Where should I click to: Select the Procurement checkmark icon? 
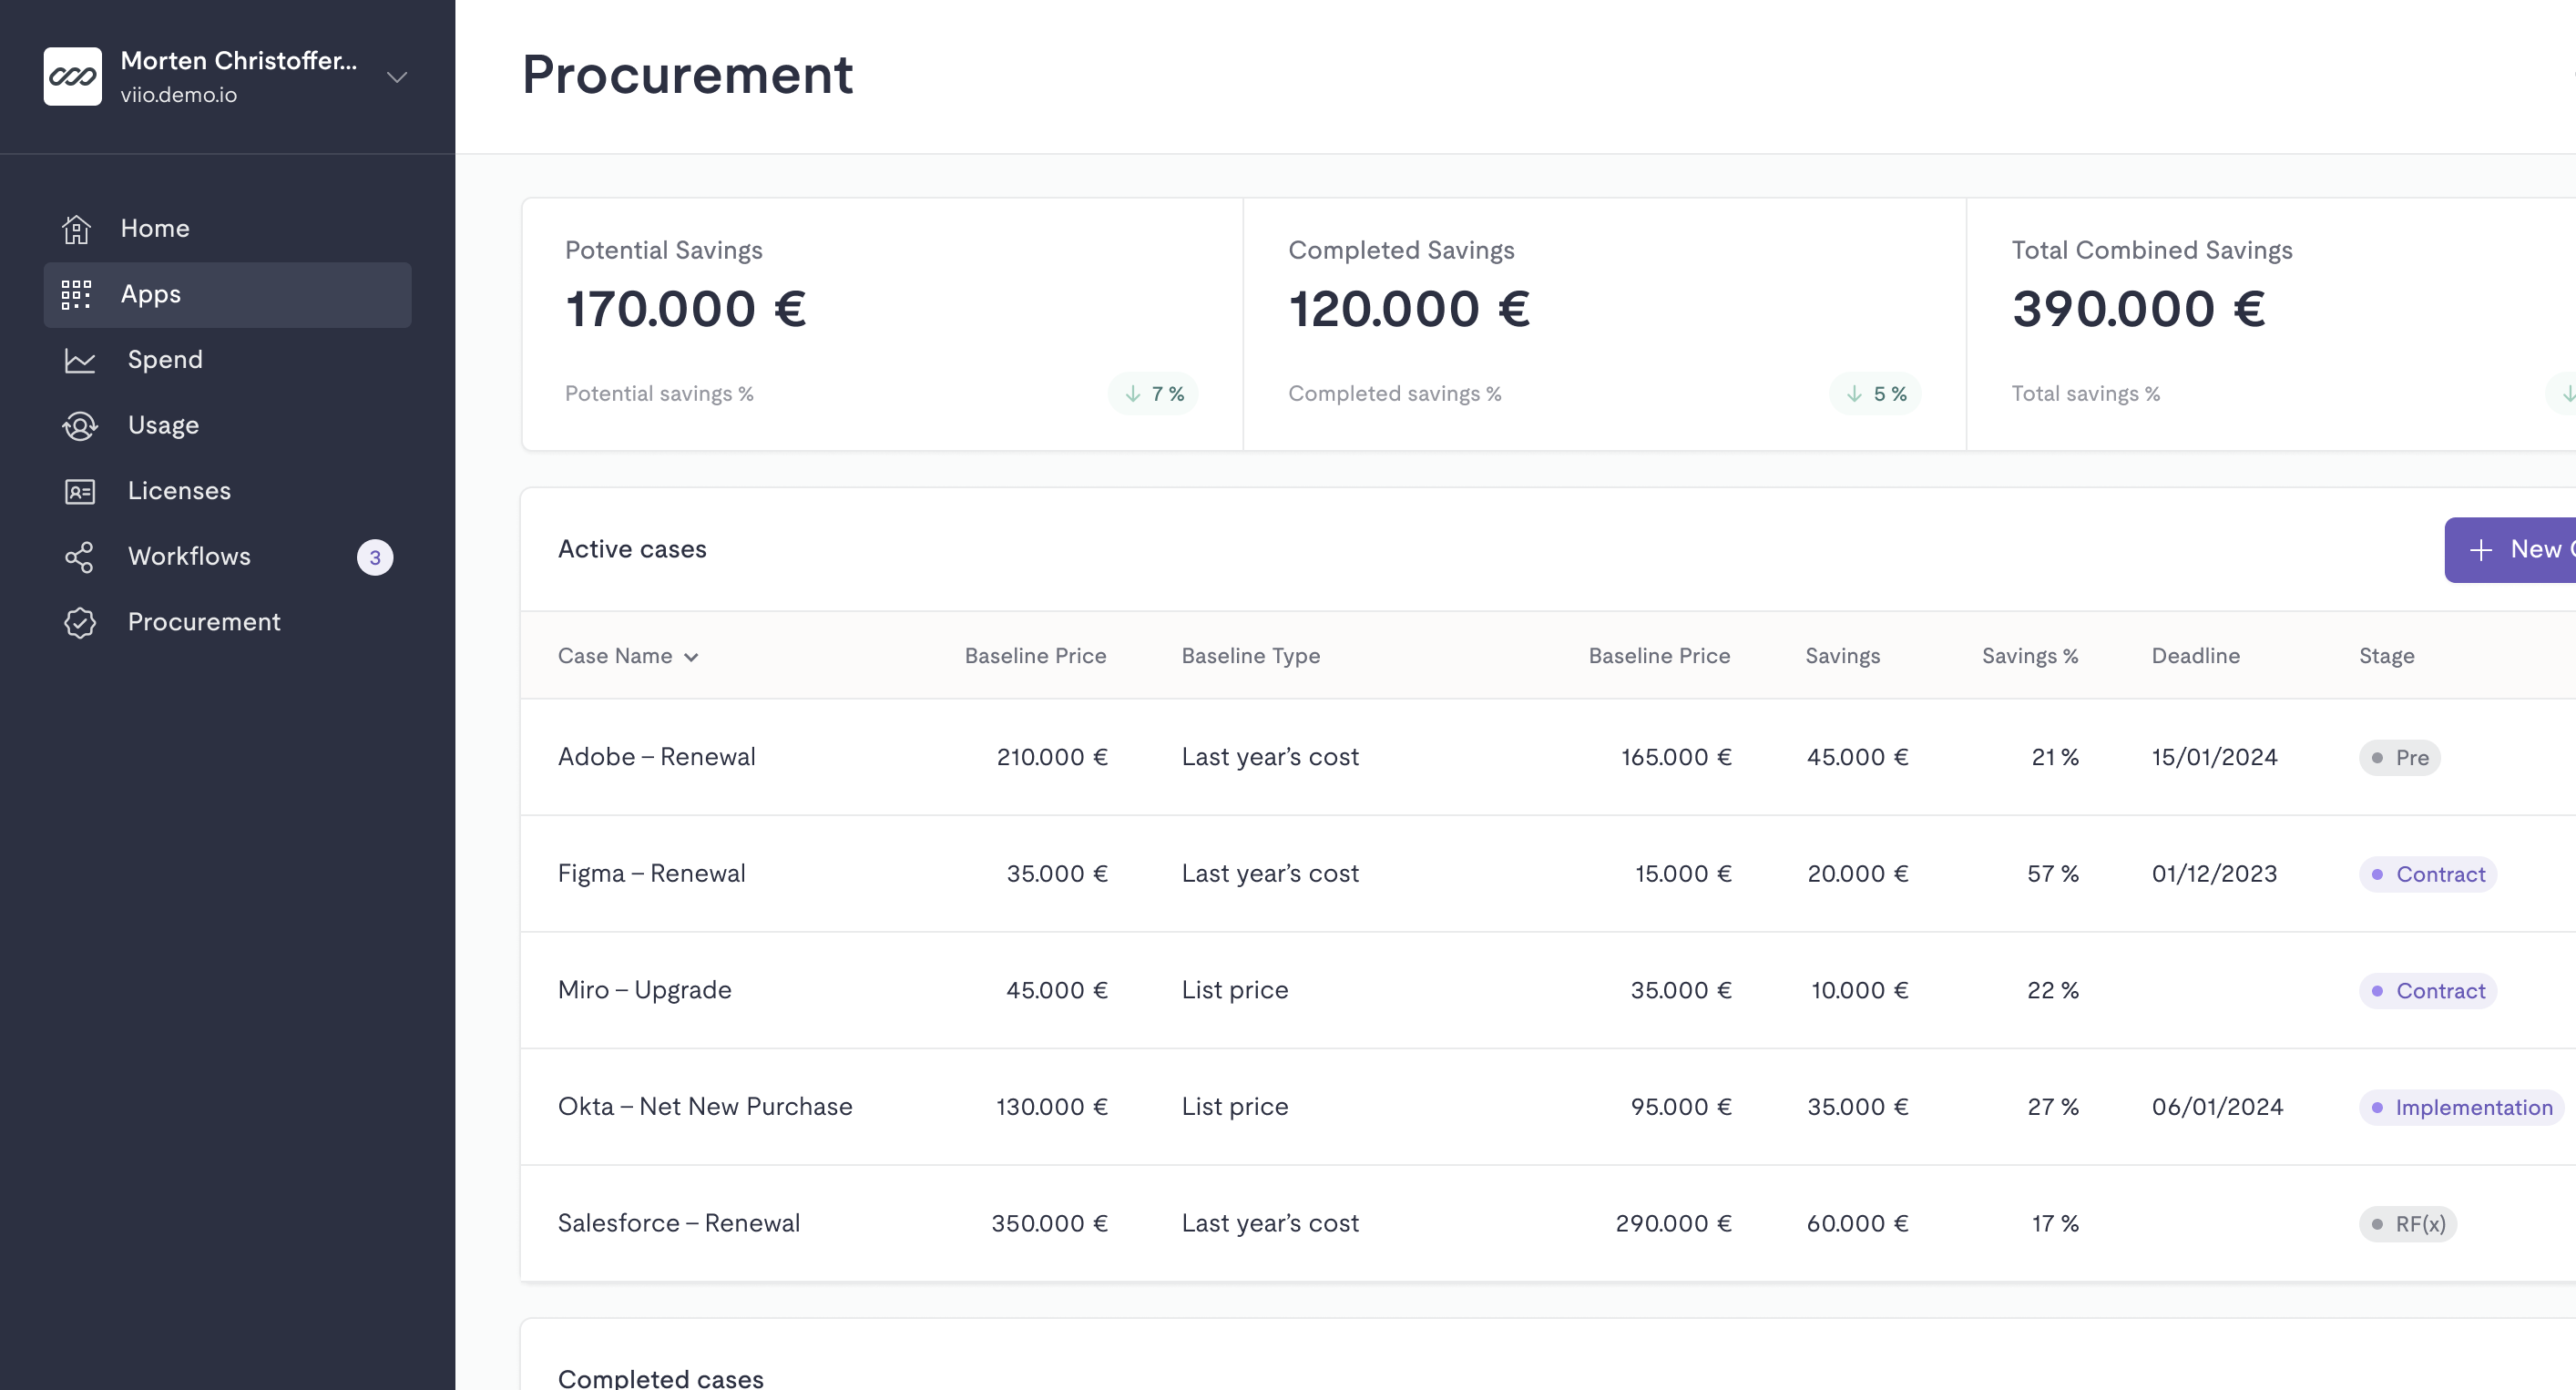[79, 622]
